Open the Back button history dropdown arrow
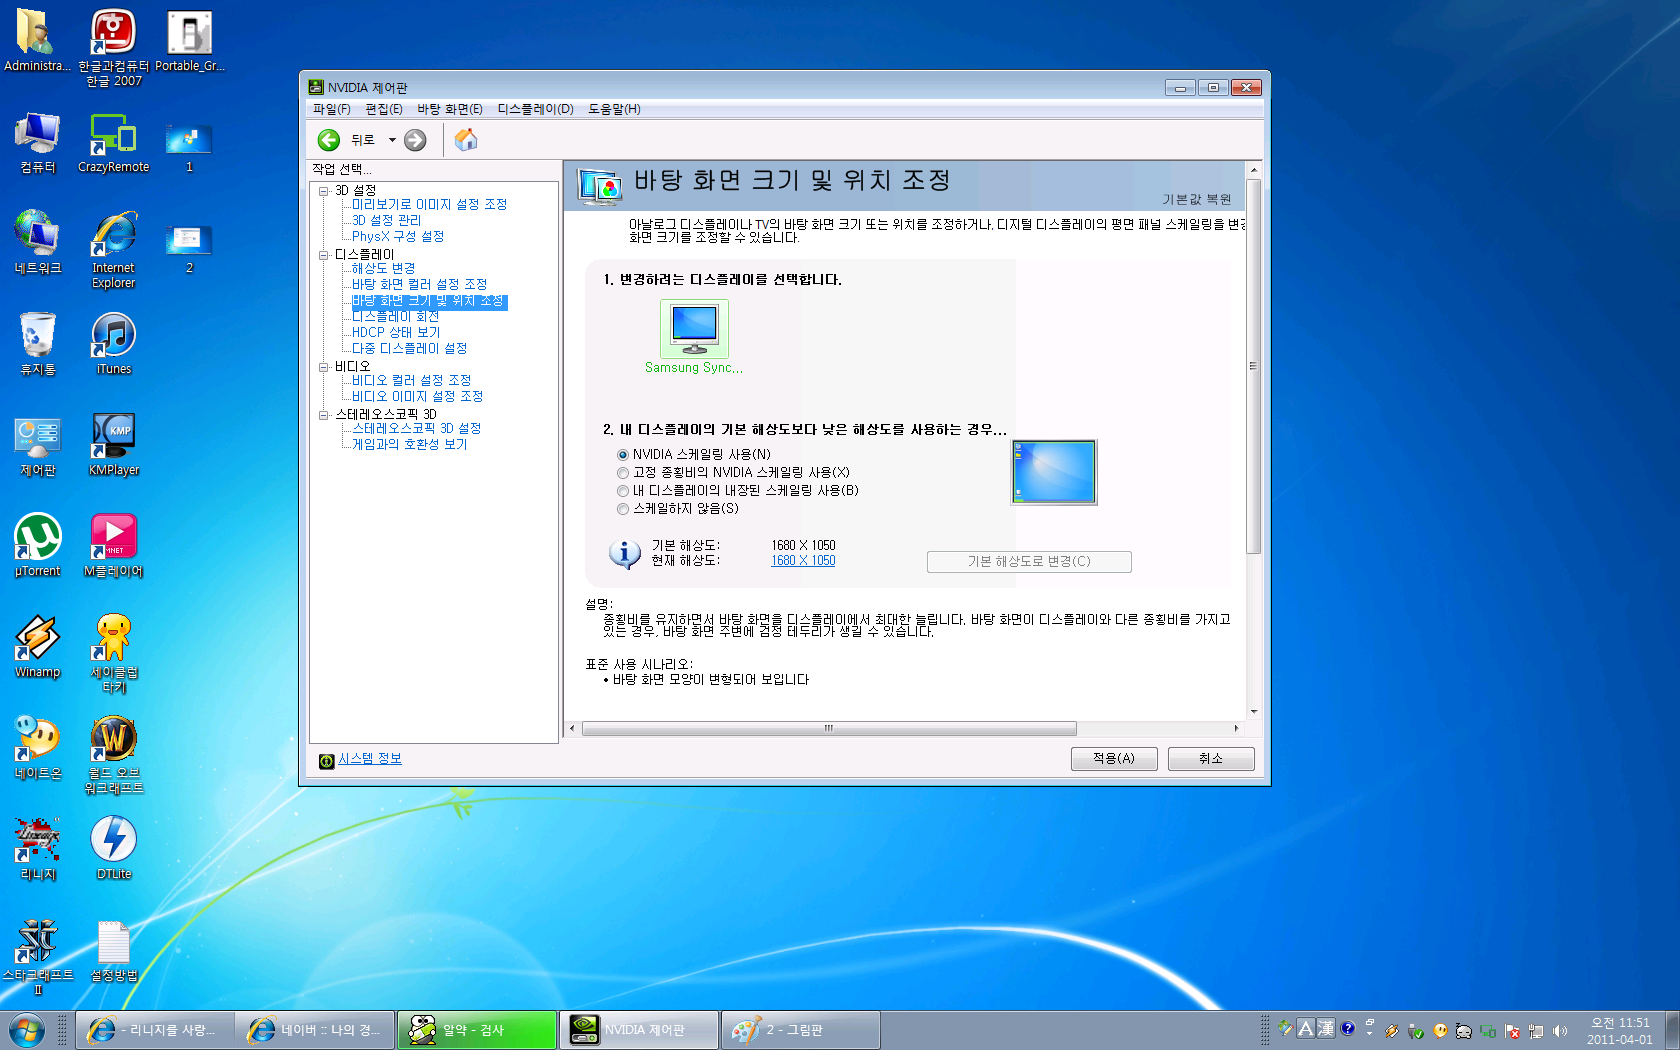The width and height of the screenshot is (1680, 1050). [x=392, y=140]
